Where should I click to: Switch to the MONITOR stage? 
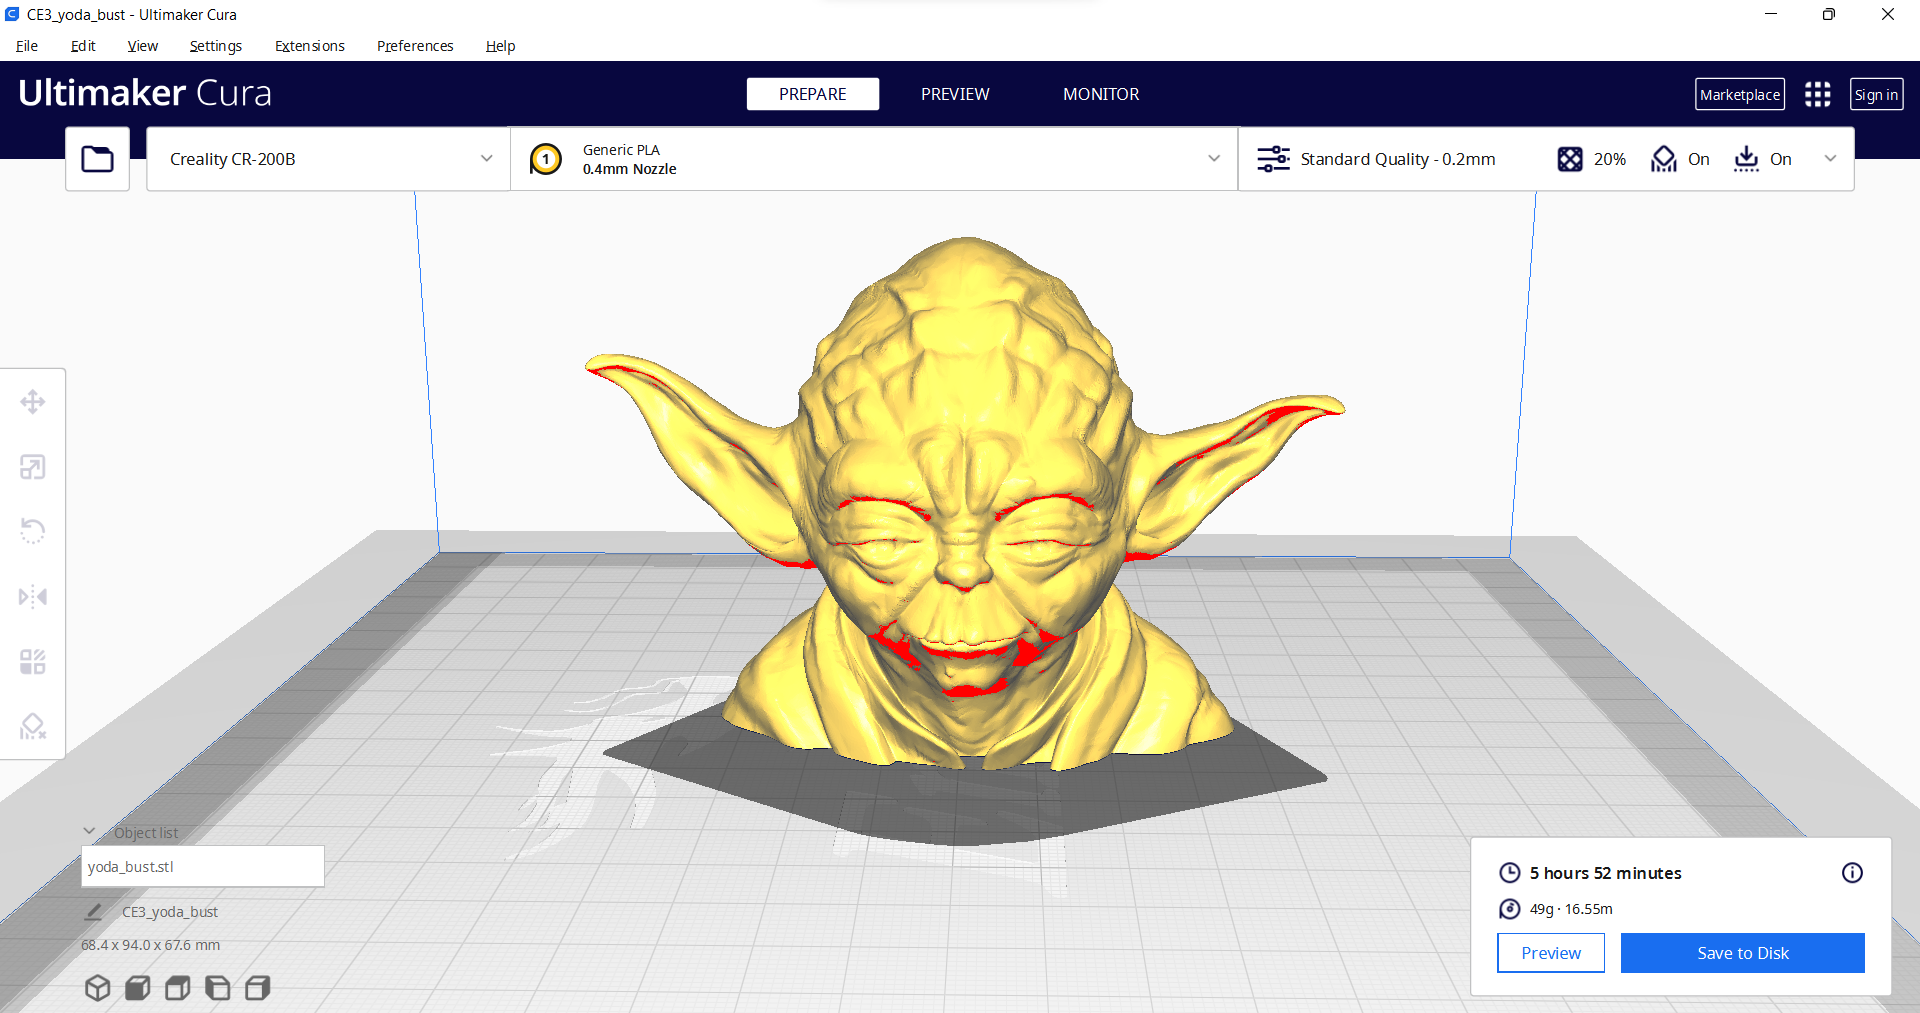point(1101,94)
